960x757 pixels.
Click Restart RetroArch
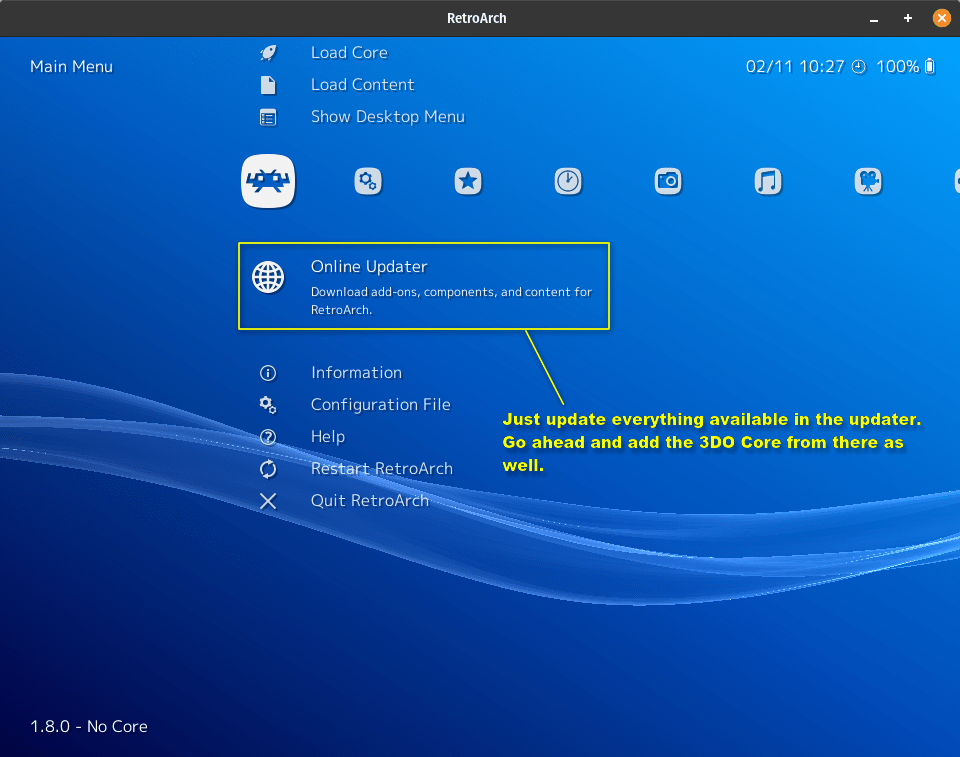(x=381, y=469)
